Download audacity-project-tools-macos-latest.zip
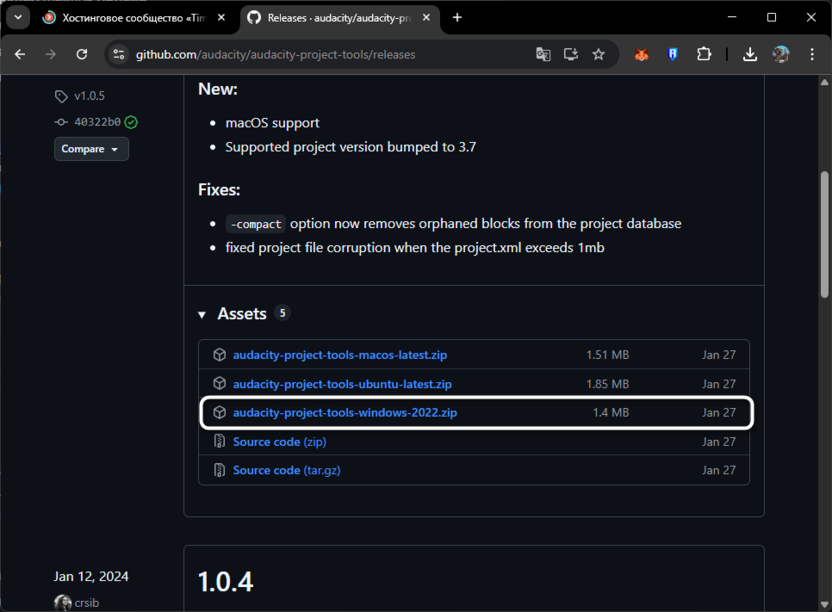The image size is (832, 612). click(x=339, y=355)
